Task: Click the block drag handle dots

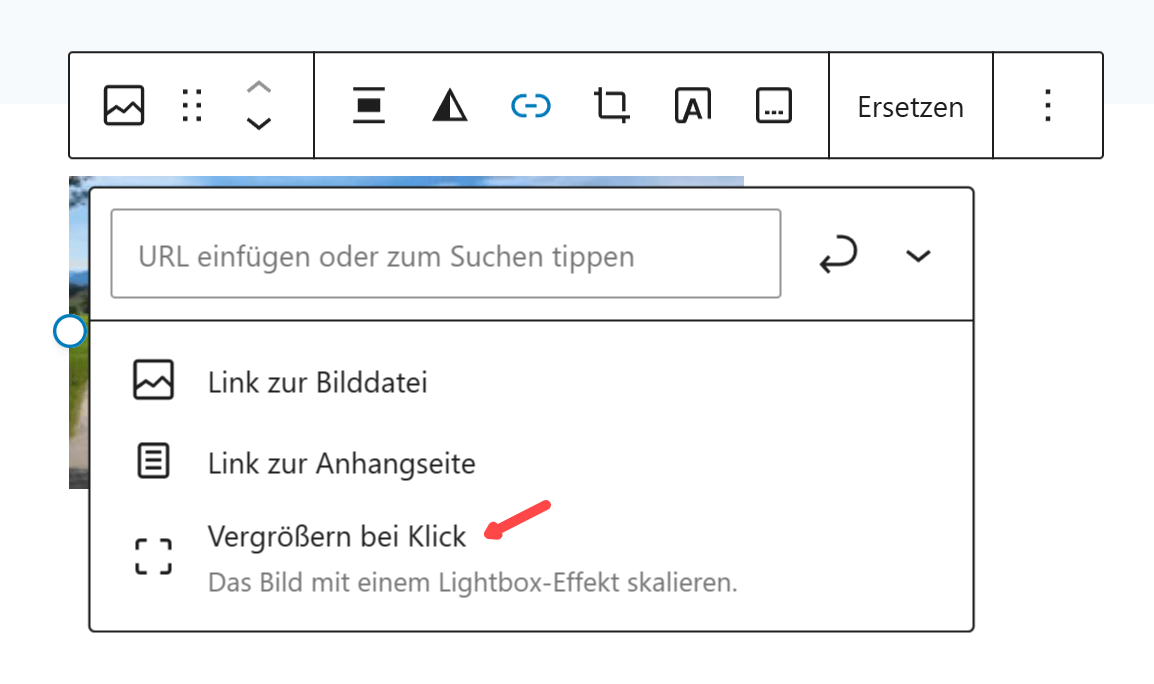Action: (x=192, y=106)
